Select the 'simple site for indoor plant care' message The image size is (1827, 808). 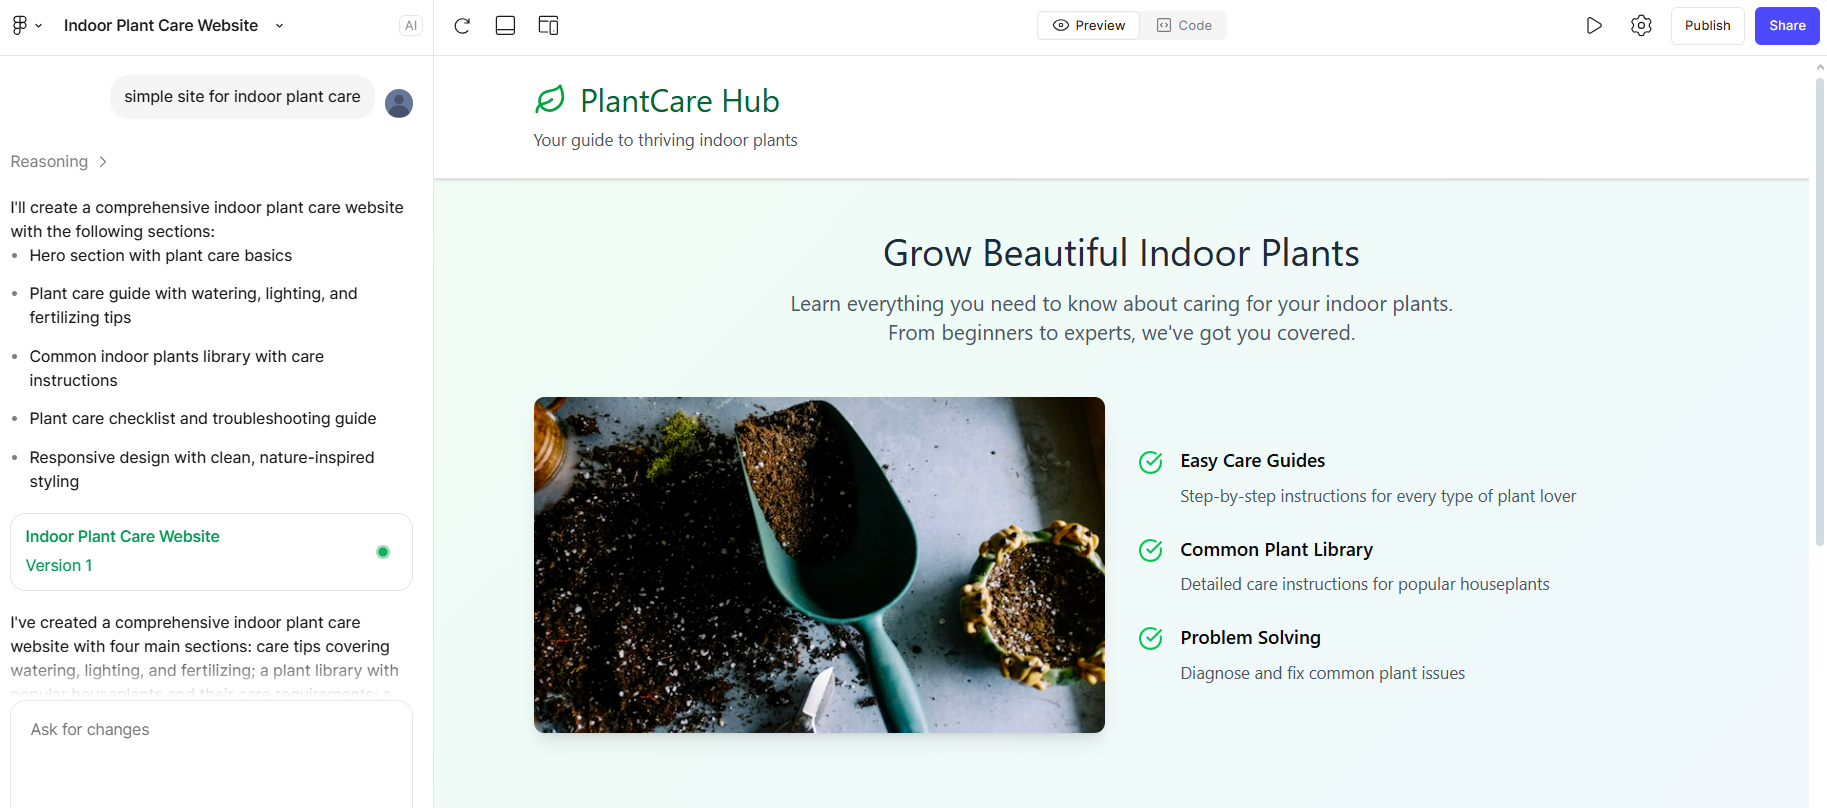pyautogui.click(x=242, y=97)
